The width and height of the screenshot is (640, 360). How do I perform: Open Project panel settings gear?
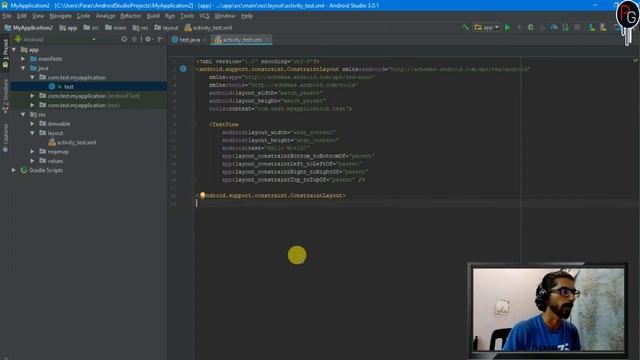point(148,39)
